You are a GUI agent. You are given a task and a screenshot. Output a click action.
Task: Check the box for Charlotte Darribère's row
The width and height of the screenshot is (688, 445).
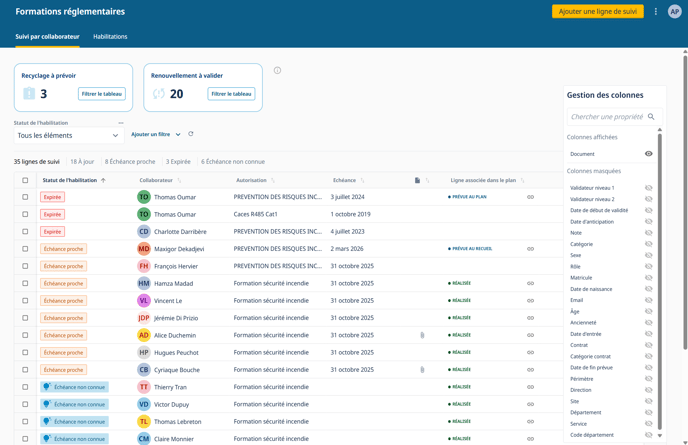coord(25,232)
